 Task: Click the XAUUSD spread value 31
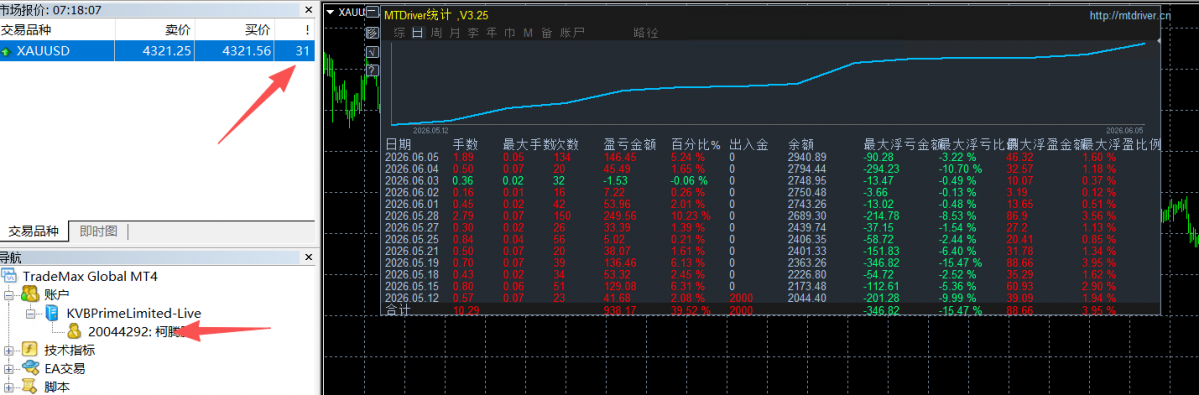click(x=303, y=51)
